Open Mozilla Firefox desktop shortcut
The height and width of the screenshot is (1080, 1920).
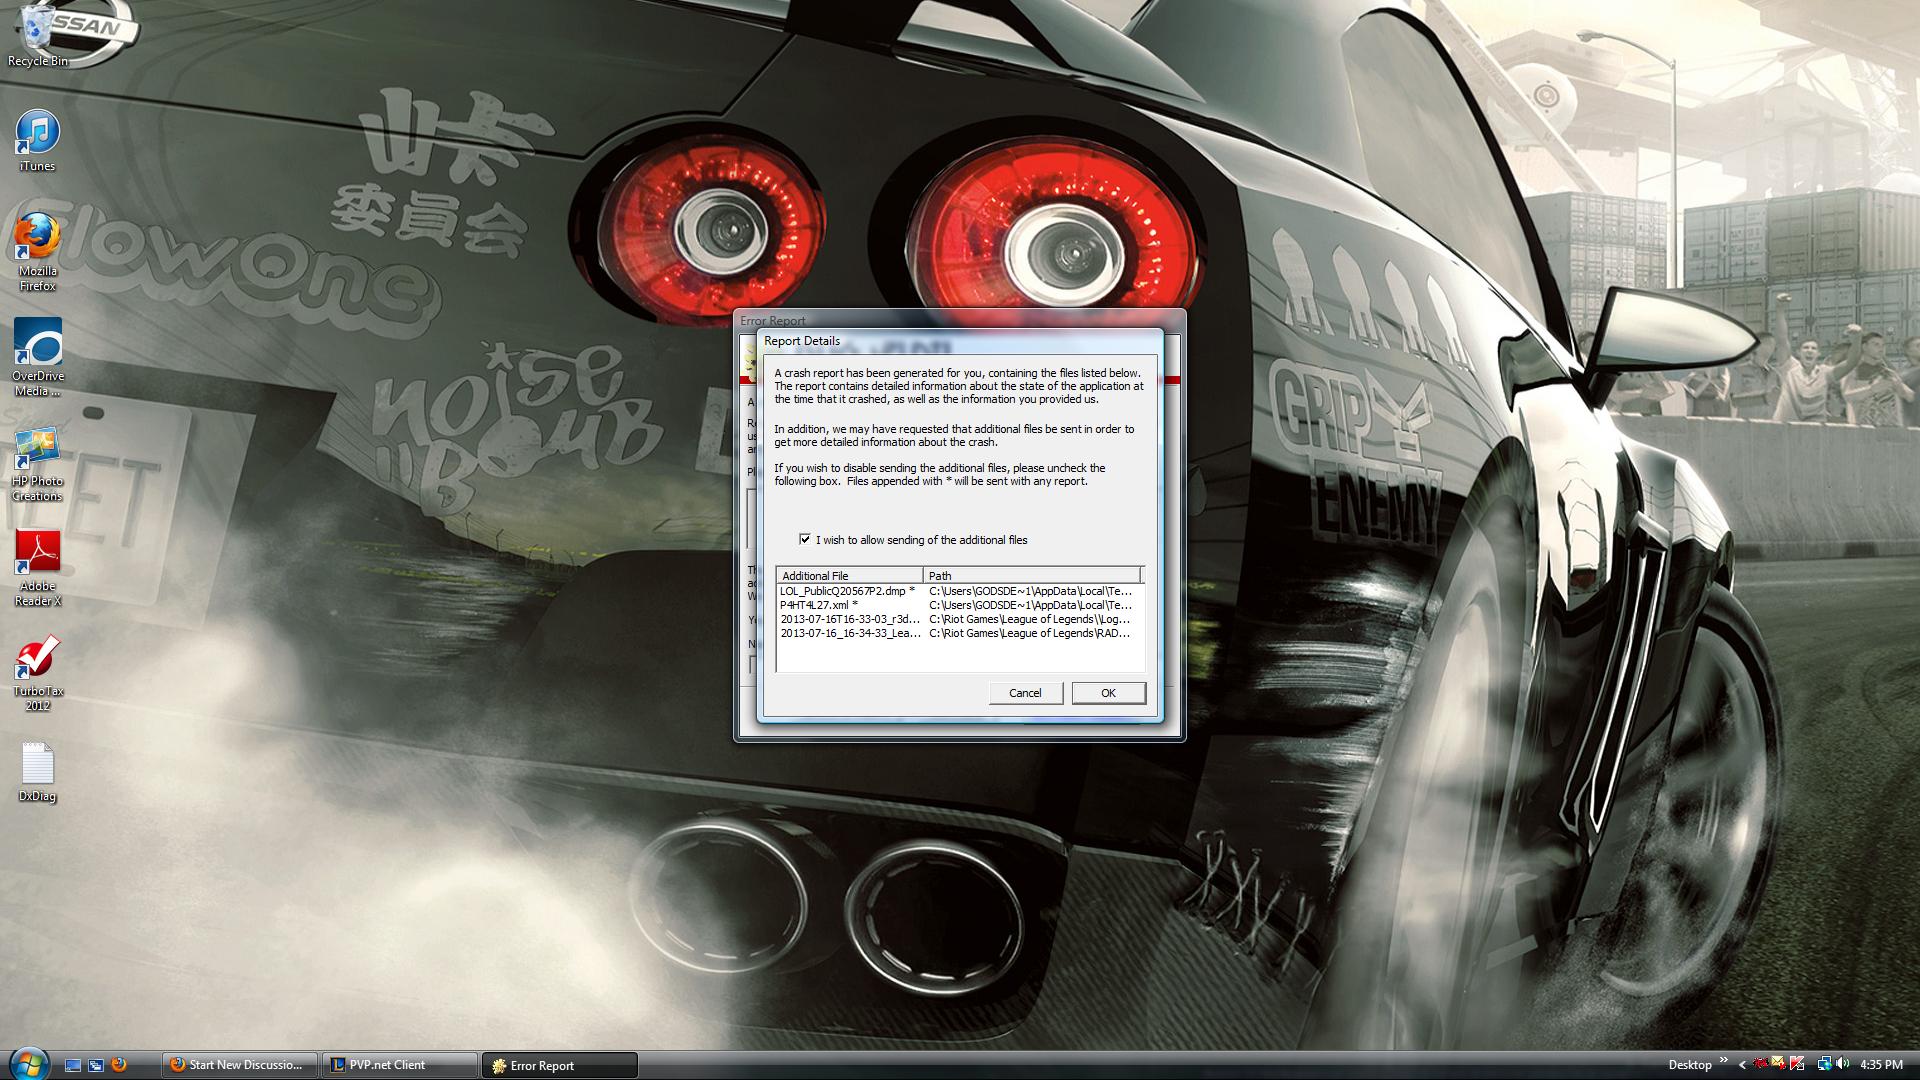point(38,248)
